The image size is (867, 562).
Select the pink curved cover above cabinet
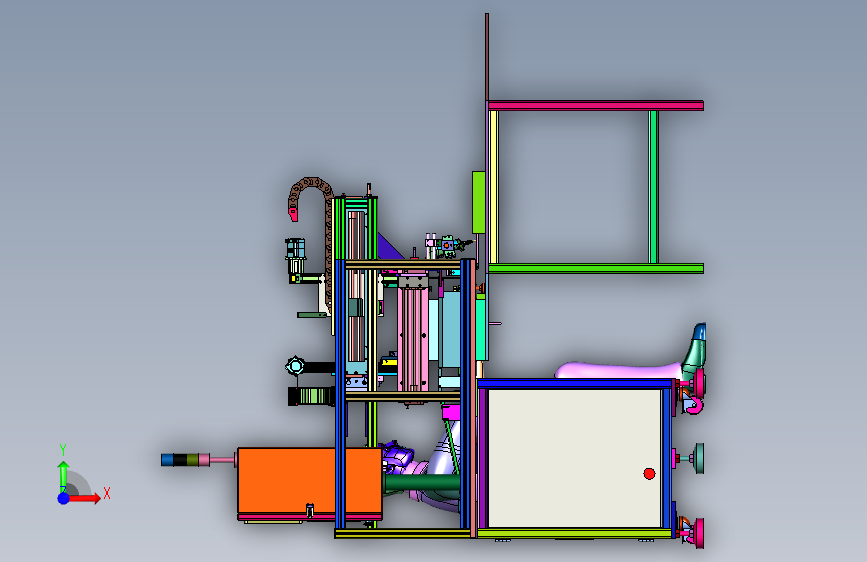(618, 371)
